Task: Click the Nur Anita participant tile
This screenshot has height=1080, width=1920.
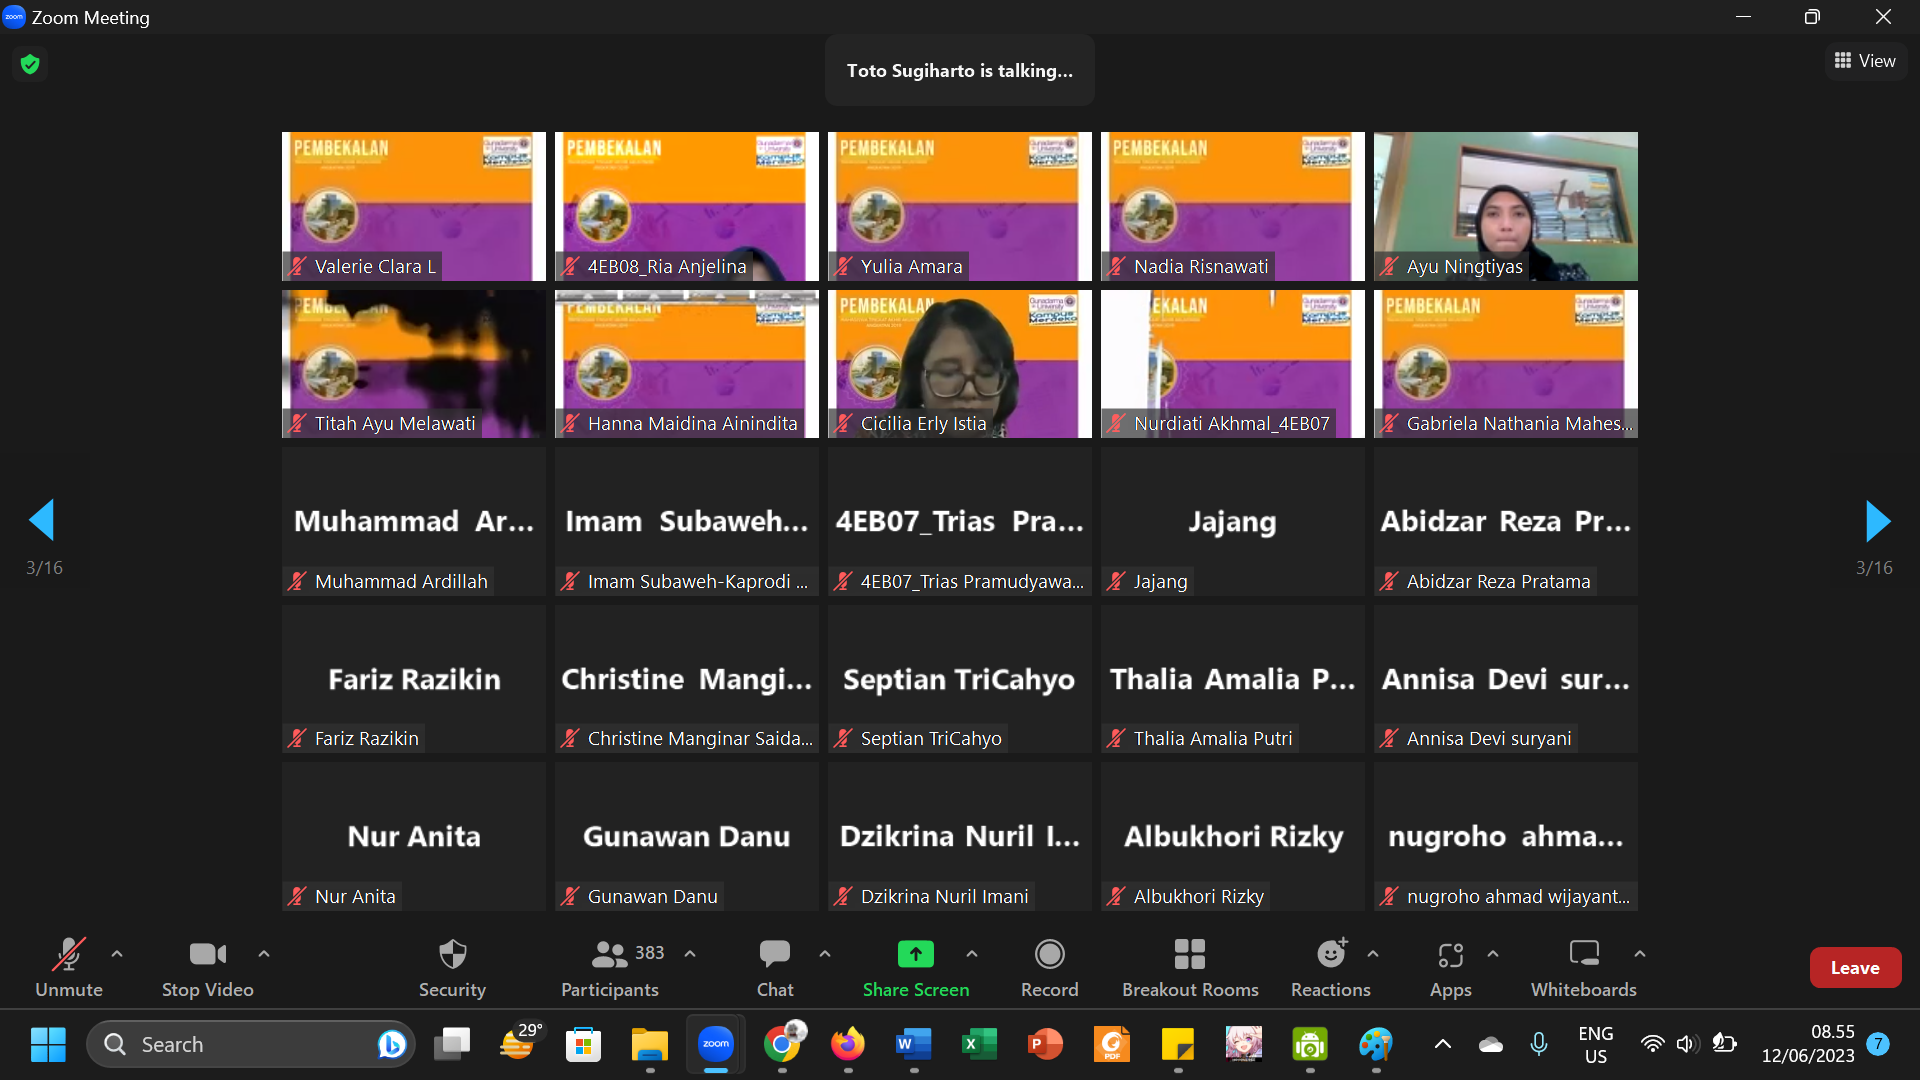Action: [414, 836]
